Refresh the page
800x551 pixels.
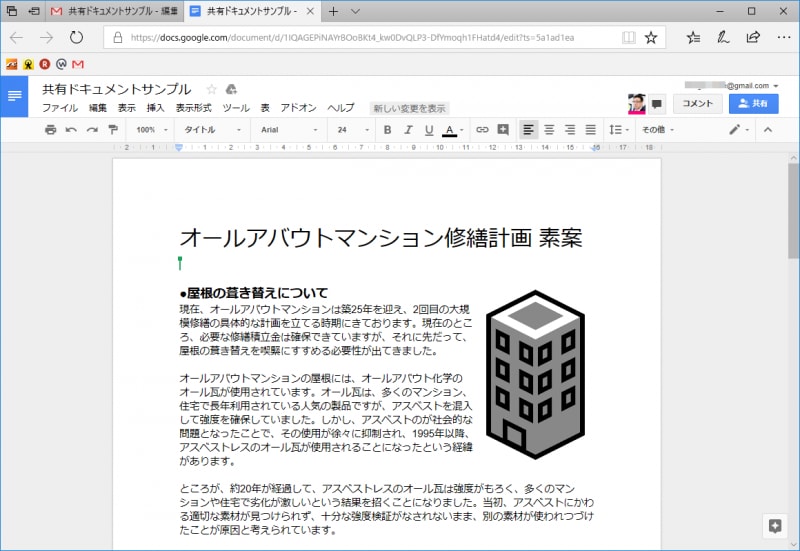[76, 37]
